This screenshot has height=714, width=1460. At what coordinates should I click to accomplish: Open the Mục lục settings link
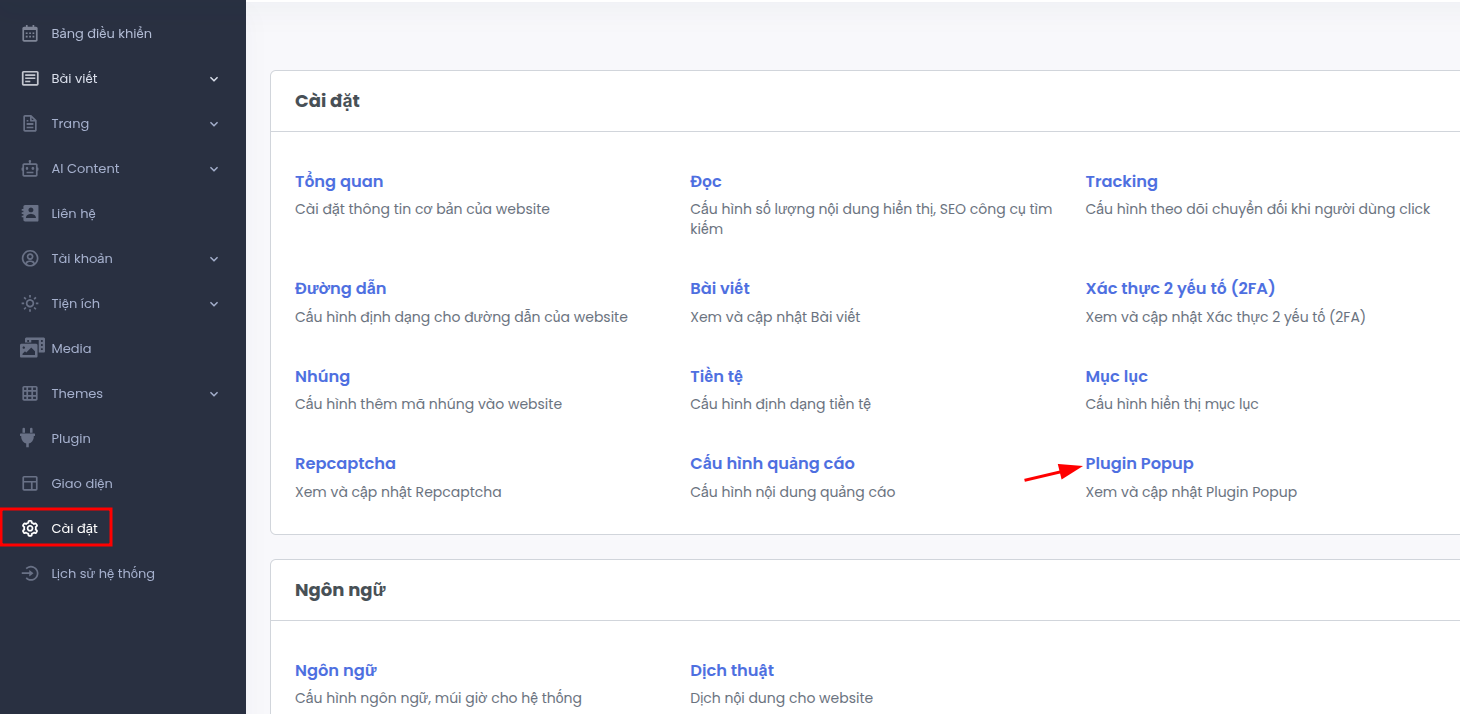[x=1117, y=376]
